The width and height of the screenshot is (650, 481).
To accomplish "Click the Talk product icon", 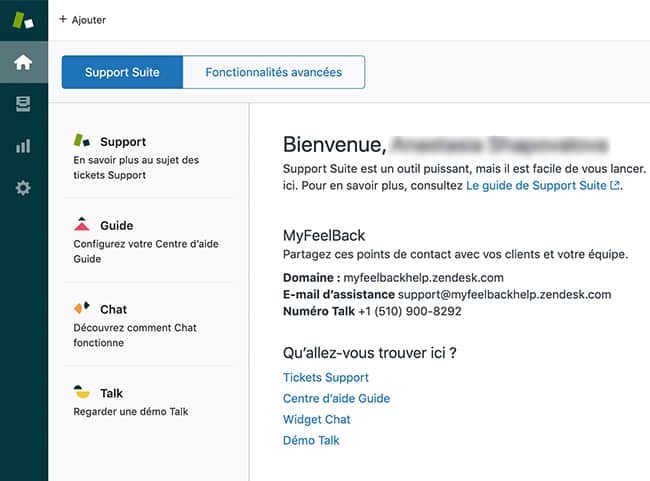I will (x=82, y=391).
